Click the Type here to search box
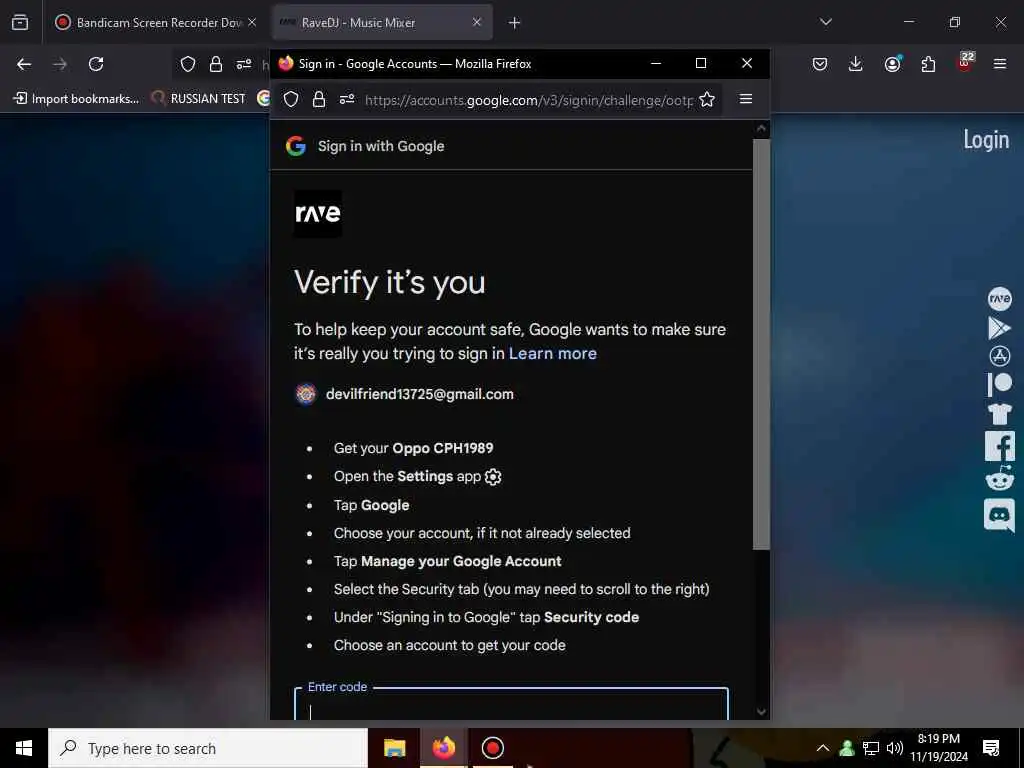This screenshot has width=1024, height=768. coord(208,748)
